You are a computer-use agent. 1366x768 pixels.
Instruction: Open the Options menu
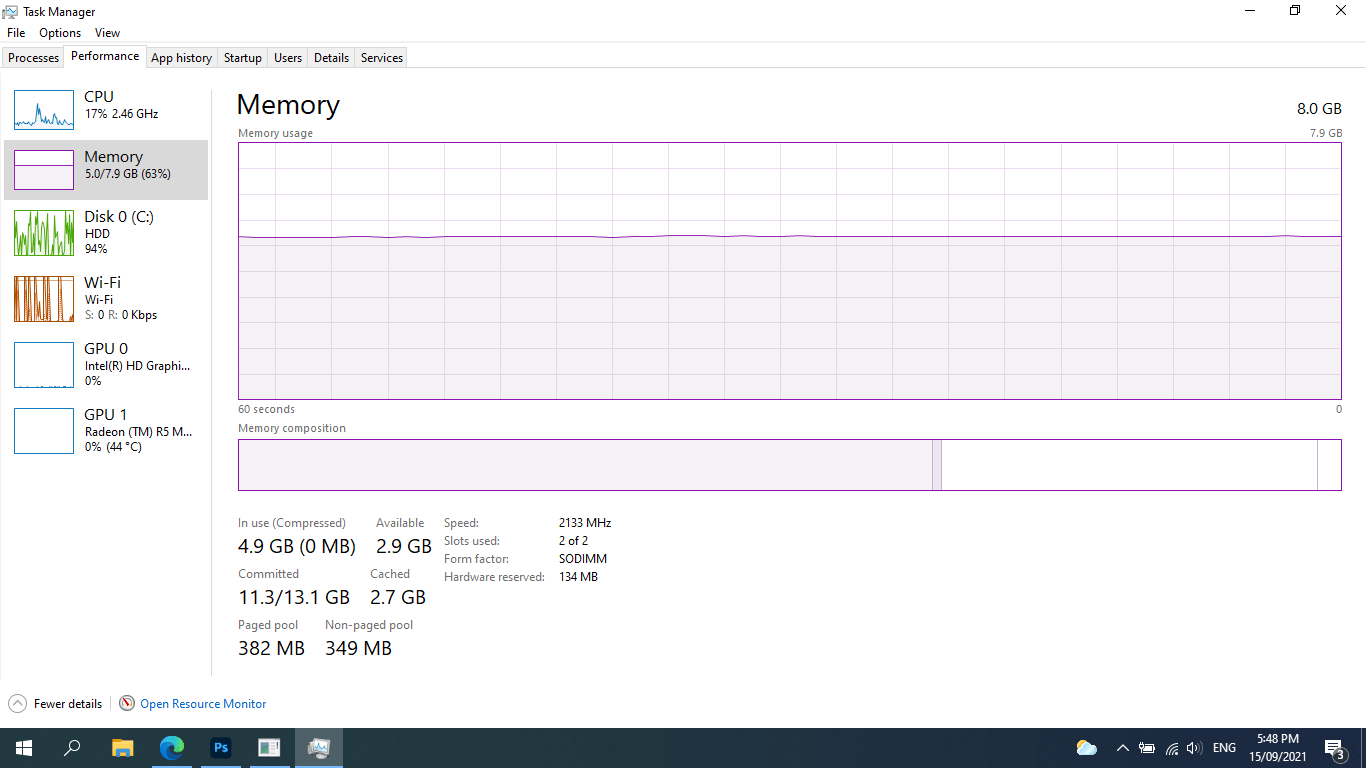point(60,33)
